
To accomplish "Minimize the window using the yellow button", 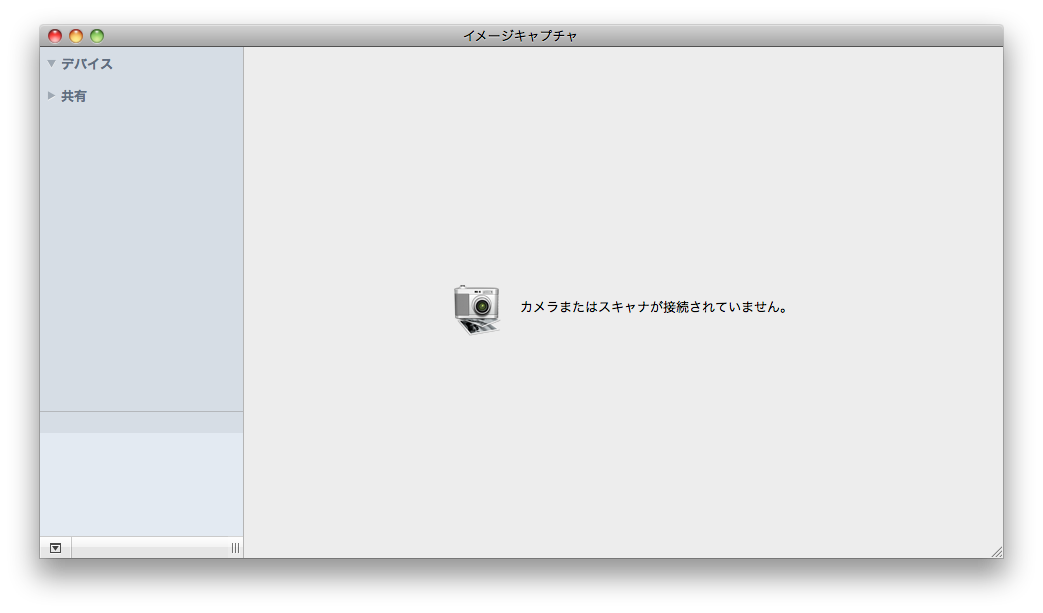I will (x=76, y=36).
